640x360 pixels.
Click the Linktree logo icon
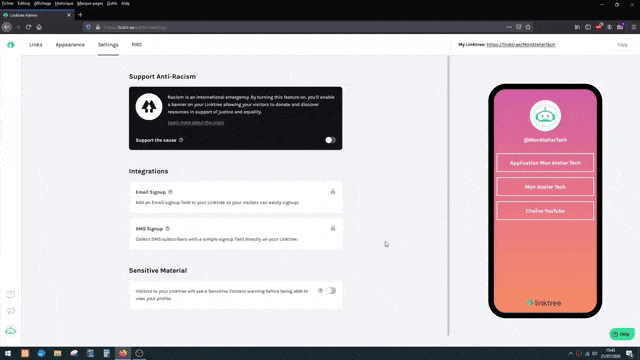pyautogui.click(x=11, y=44)
